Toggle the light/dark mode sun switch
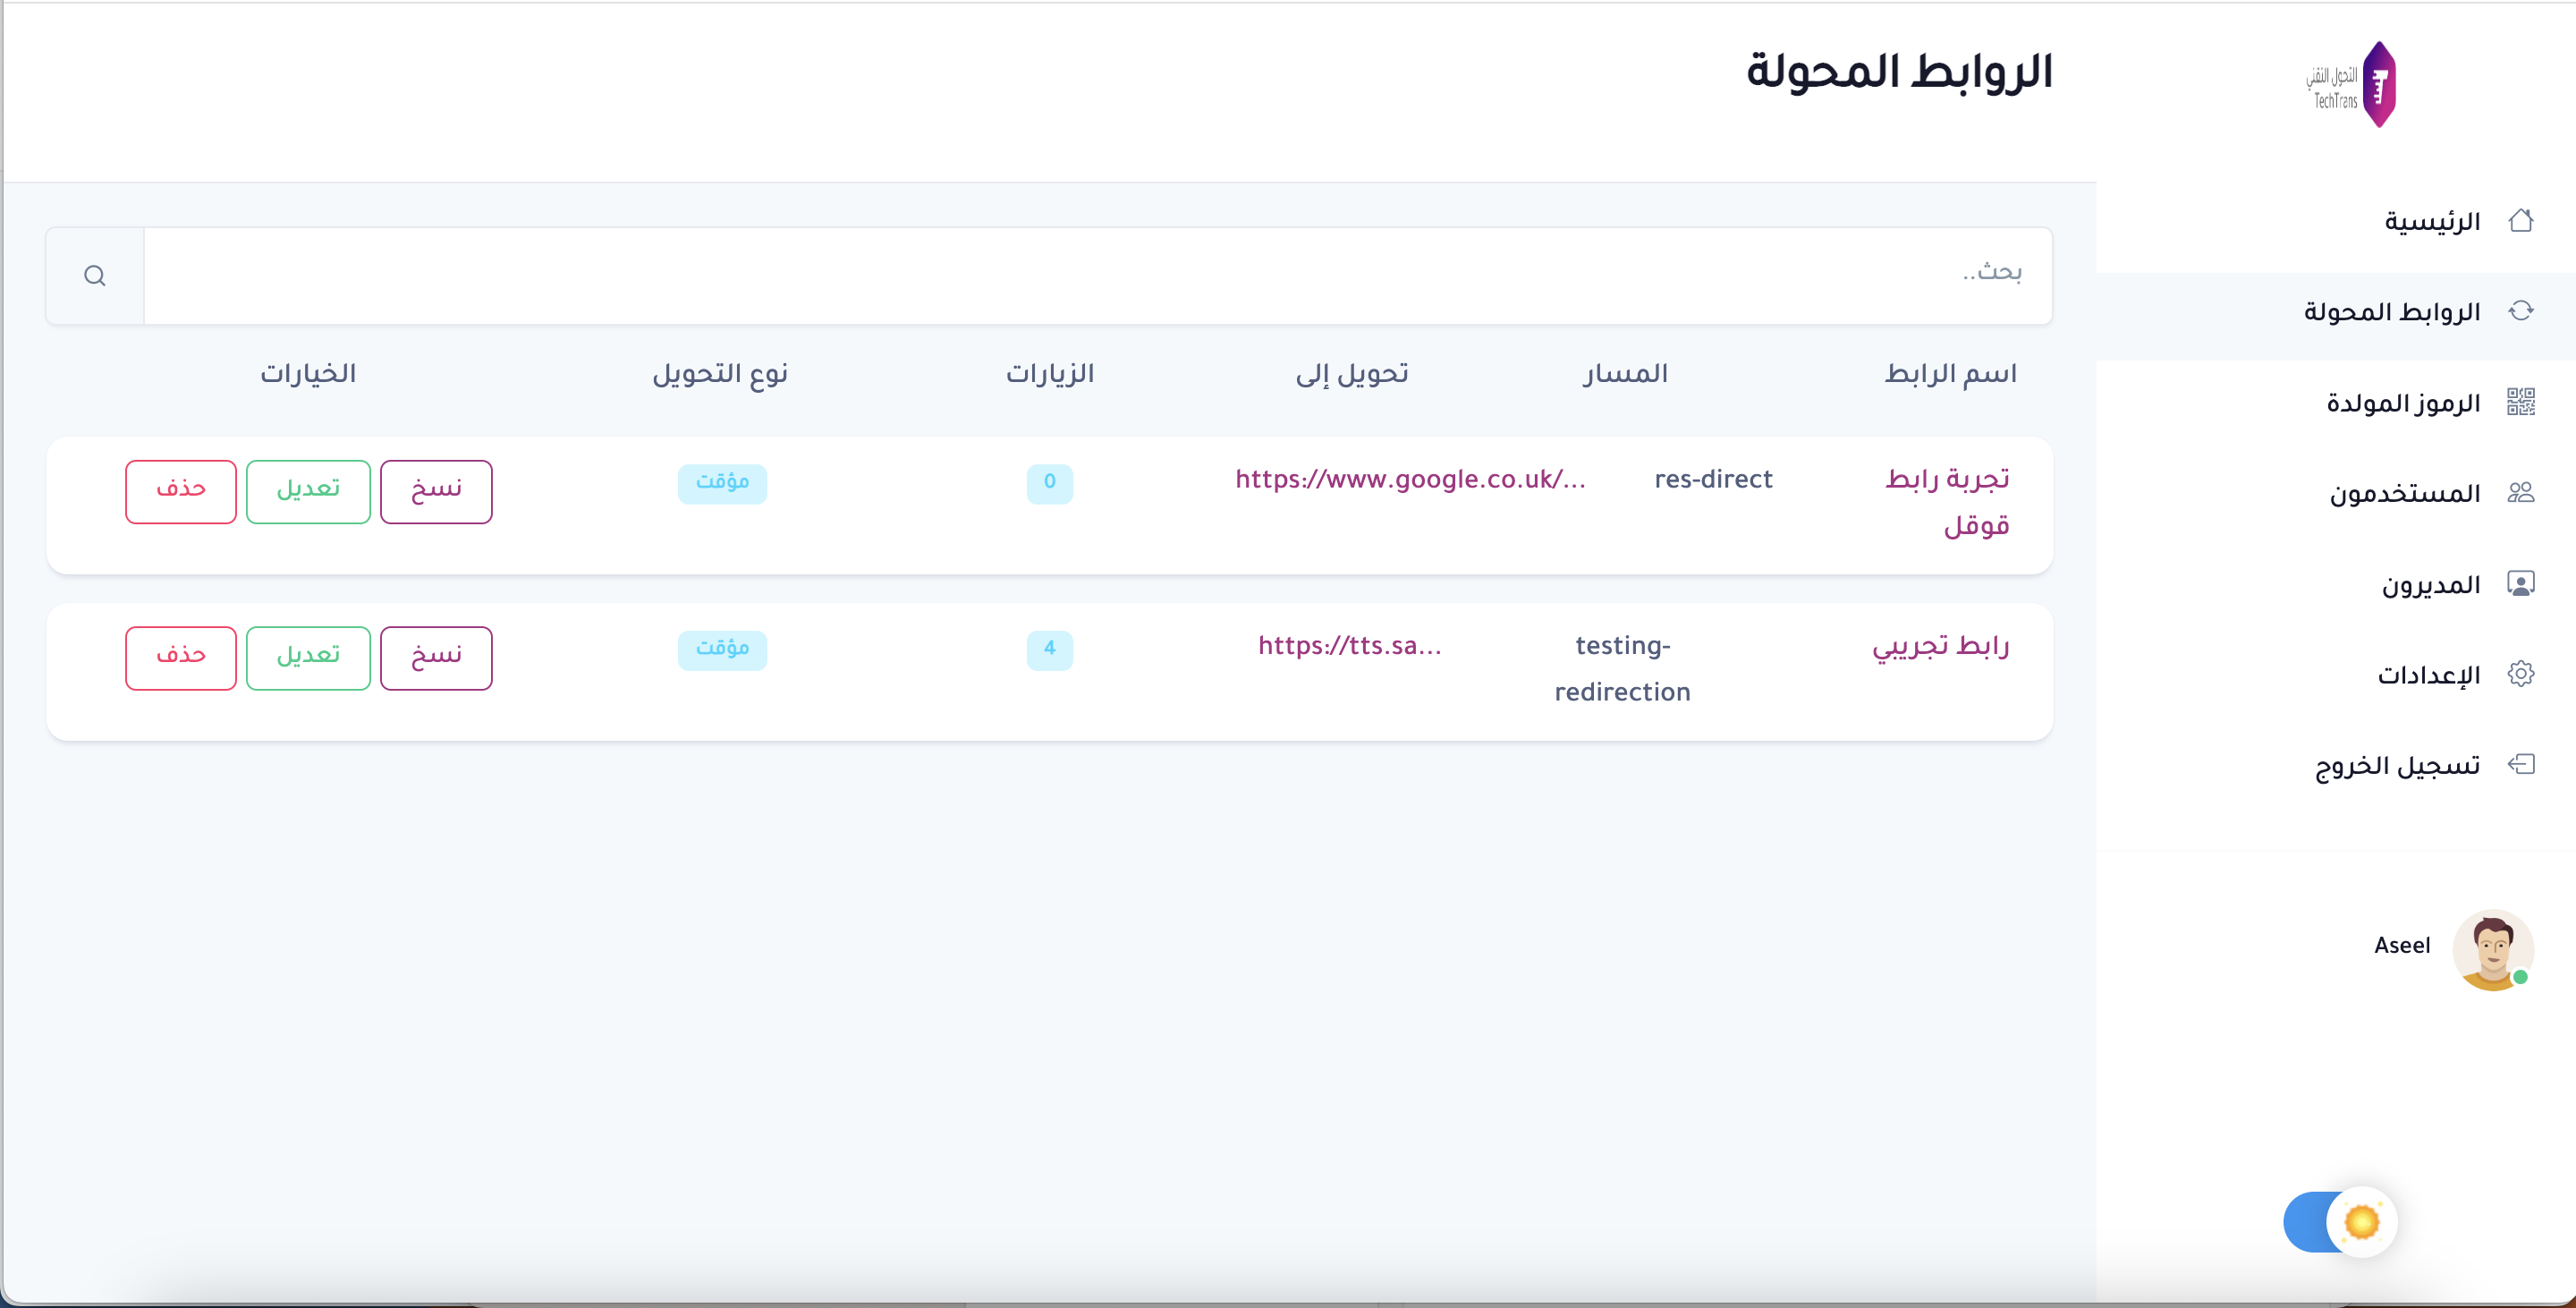 pos(2340,1222)
